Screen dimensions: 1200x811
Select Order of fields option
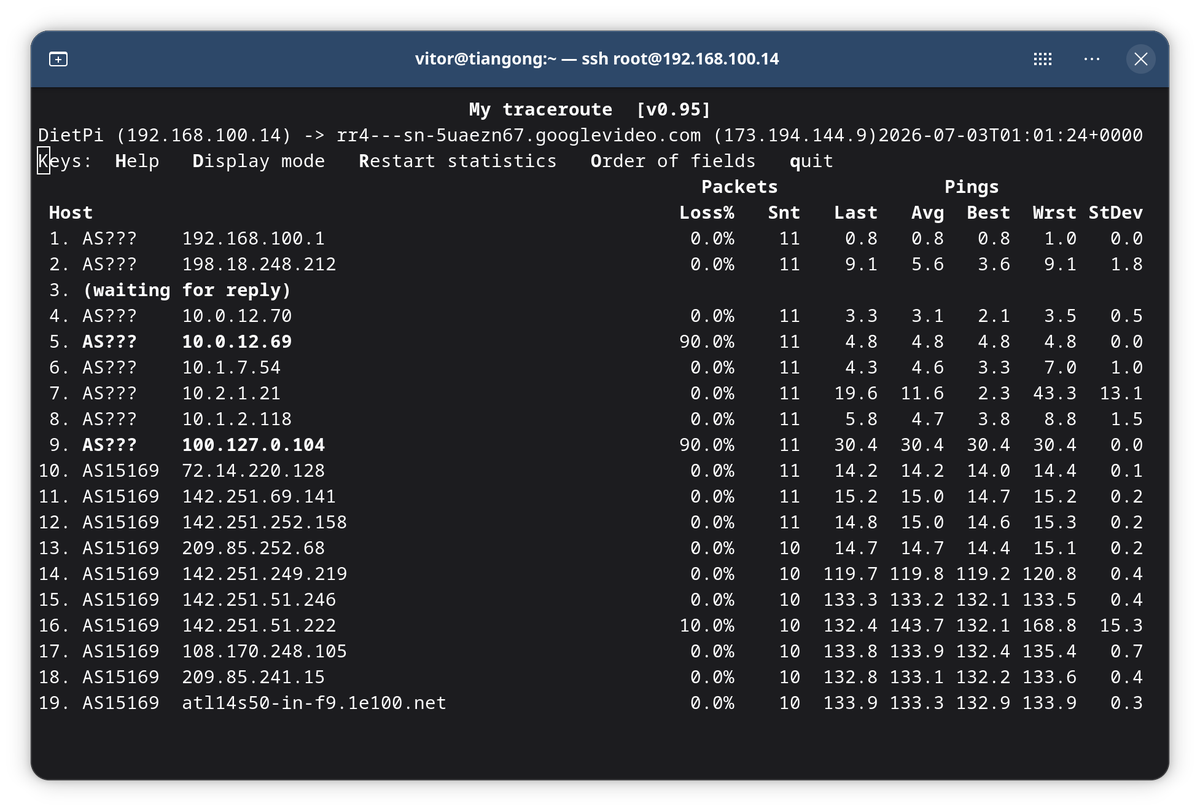pos(673,161)
